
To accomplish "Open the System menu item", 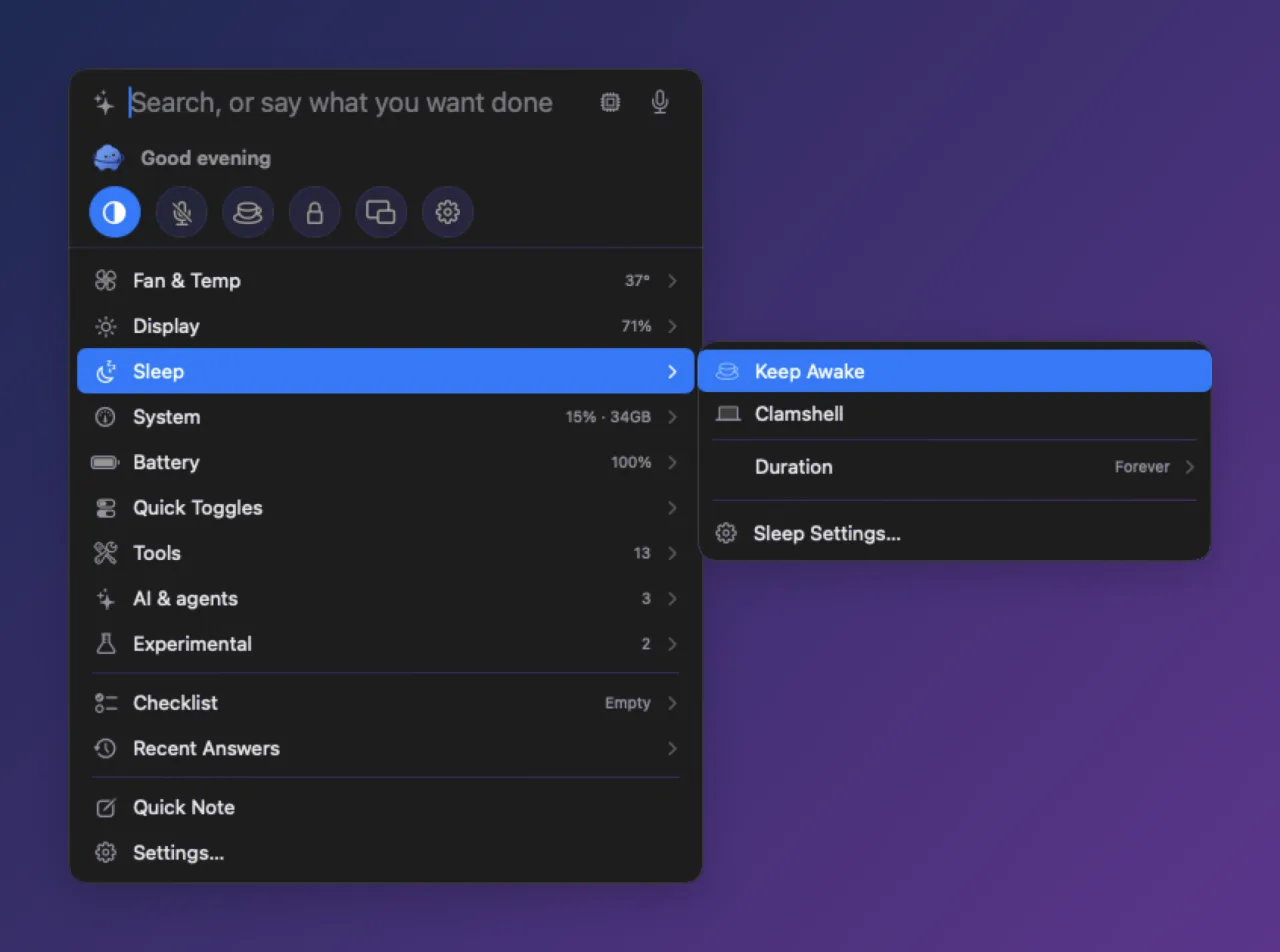I will (386, 417).
